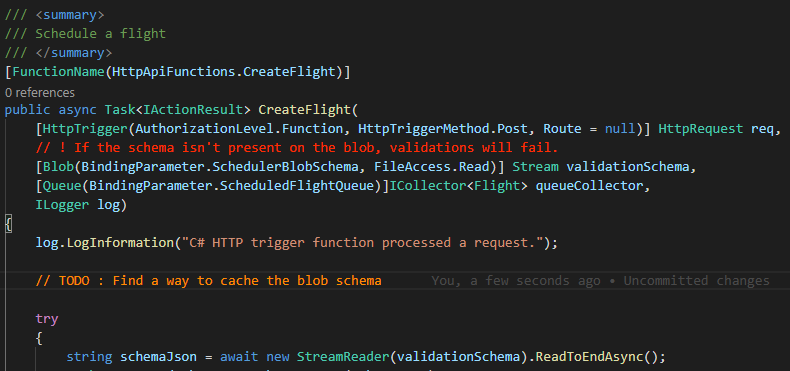Open the '0 references' CodeLens link
This screenshot has height=371, width=790.
[x=40, y=92]
